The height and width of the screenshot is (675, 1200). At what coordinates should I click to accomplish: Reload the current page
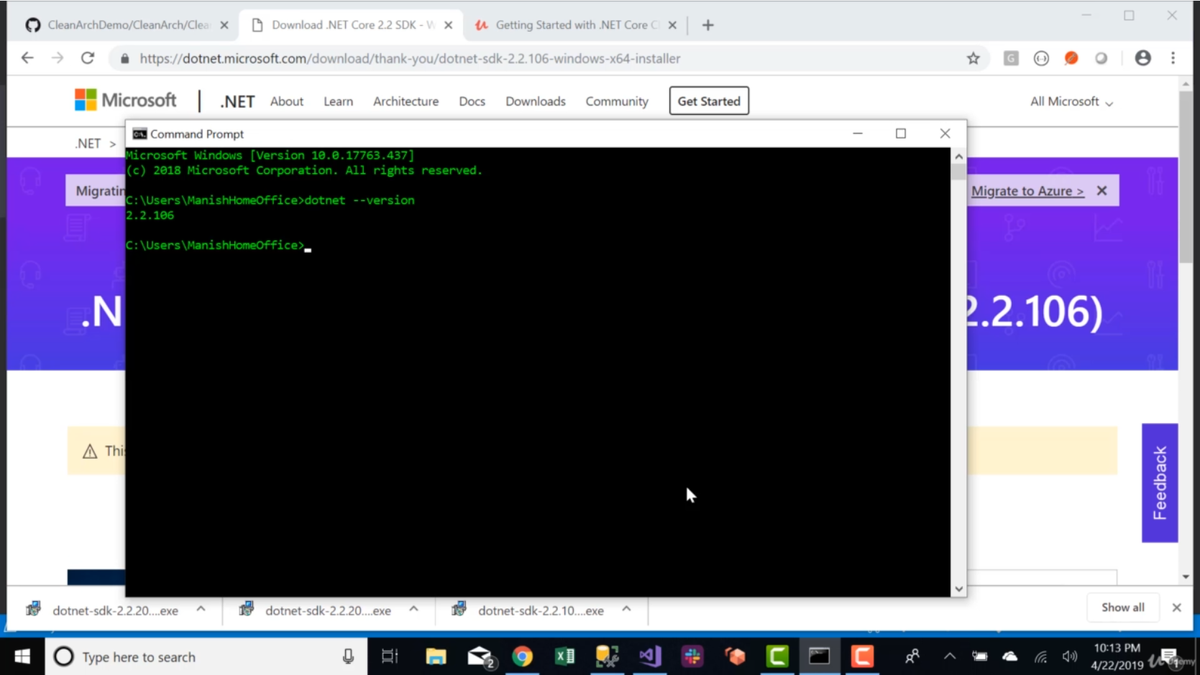point(88,58)
